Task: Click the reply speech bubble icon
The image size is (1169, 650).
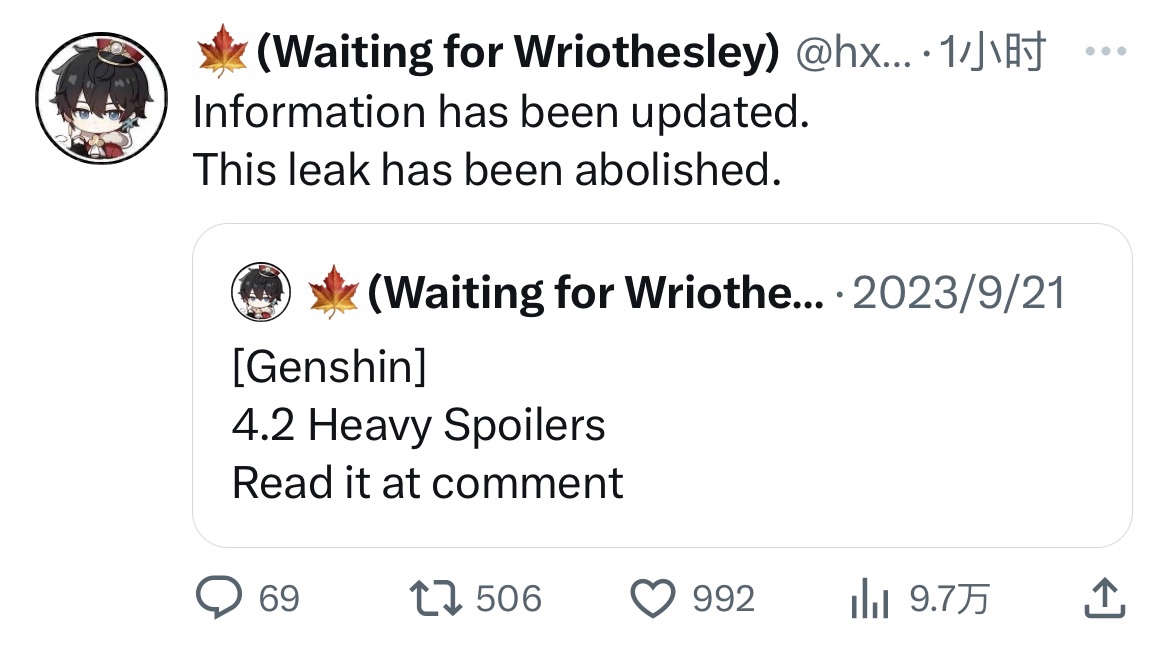Action: coord(218,598)
